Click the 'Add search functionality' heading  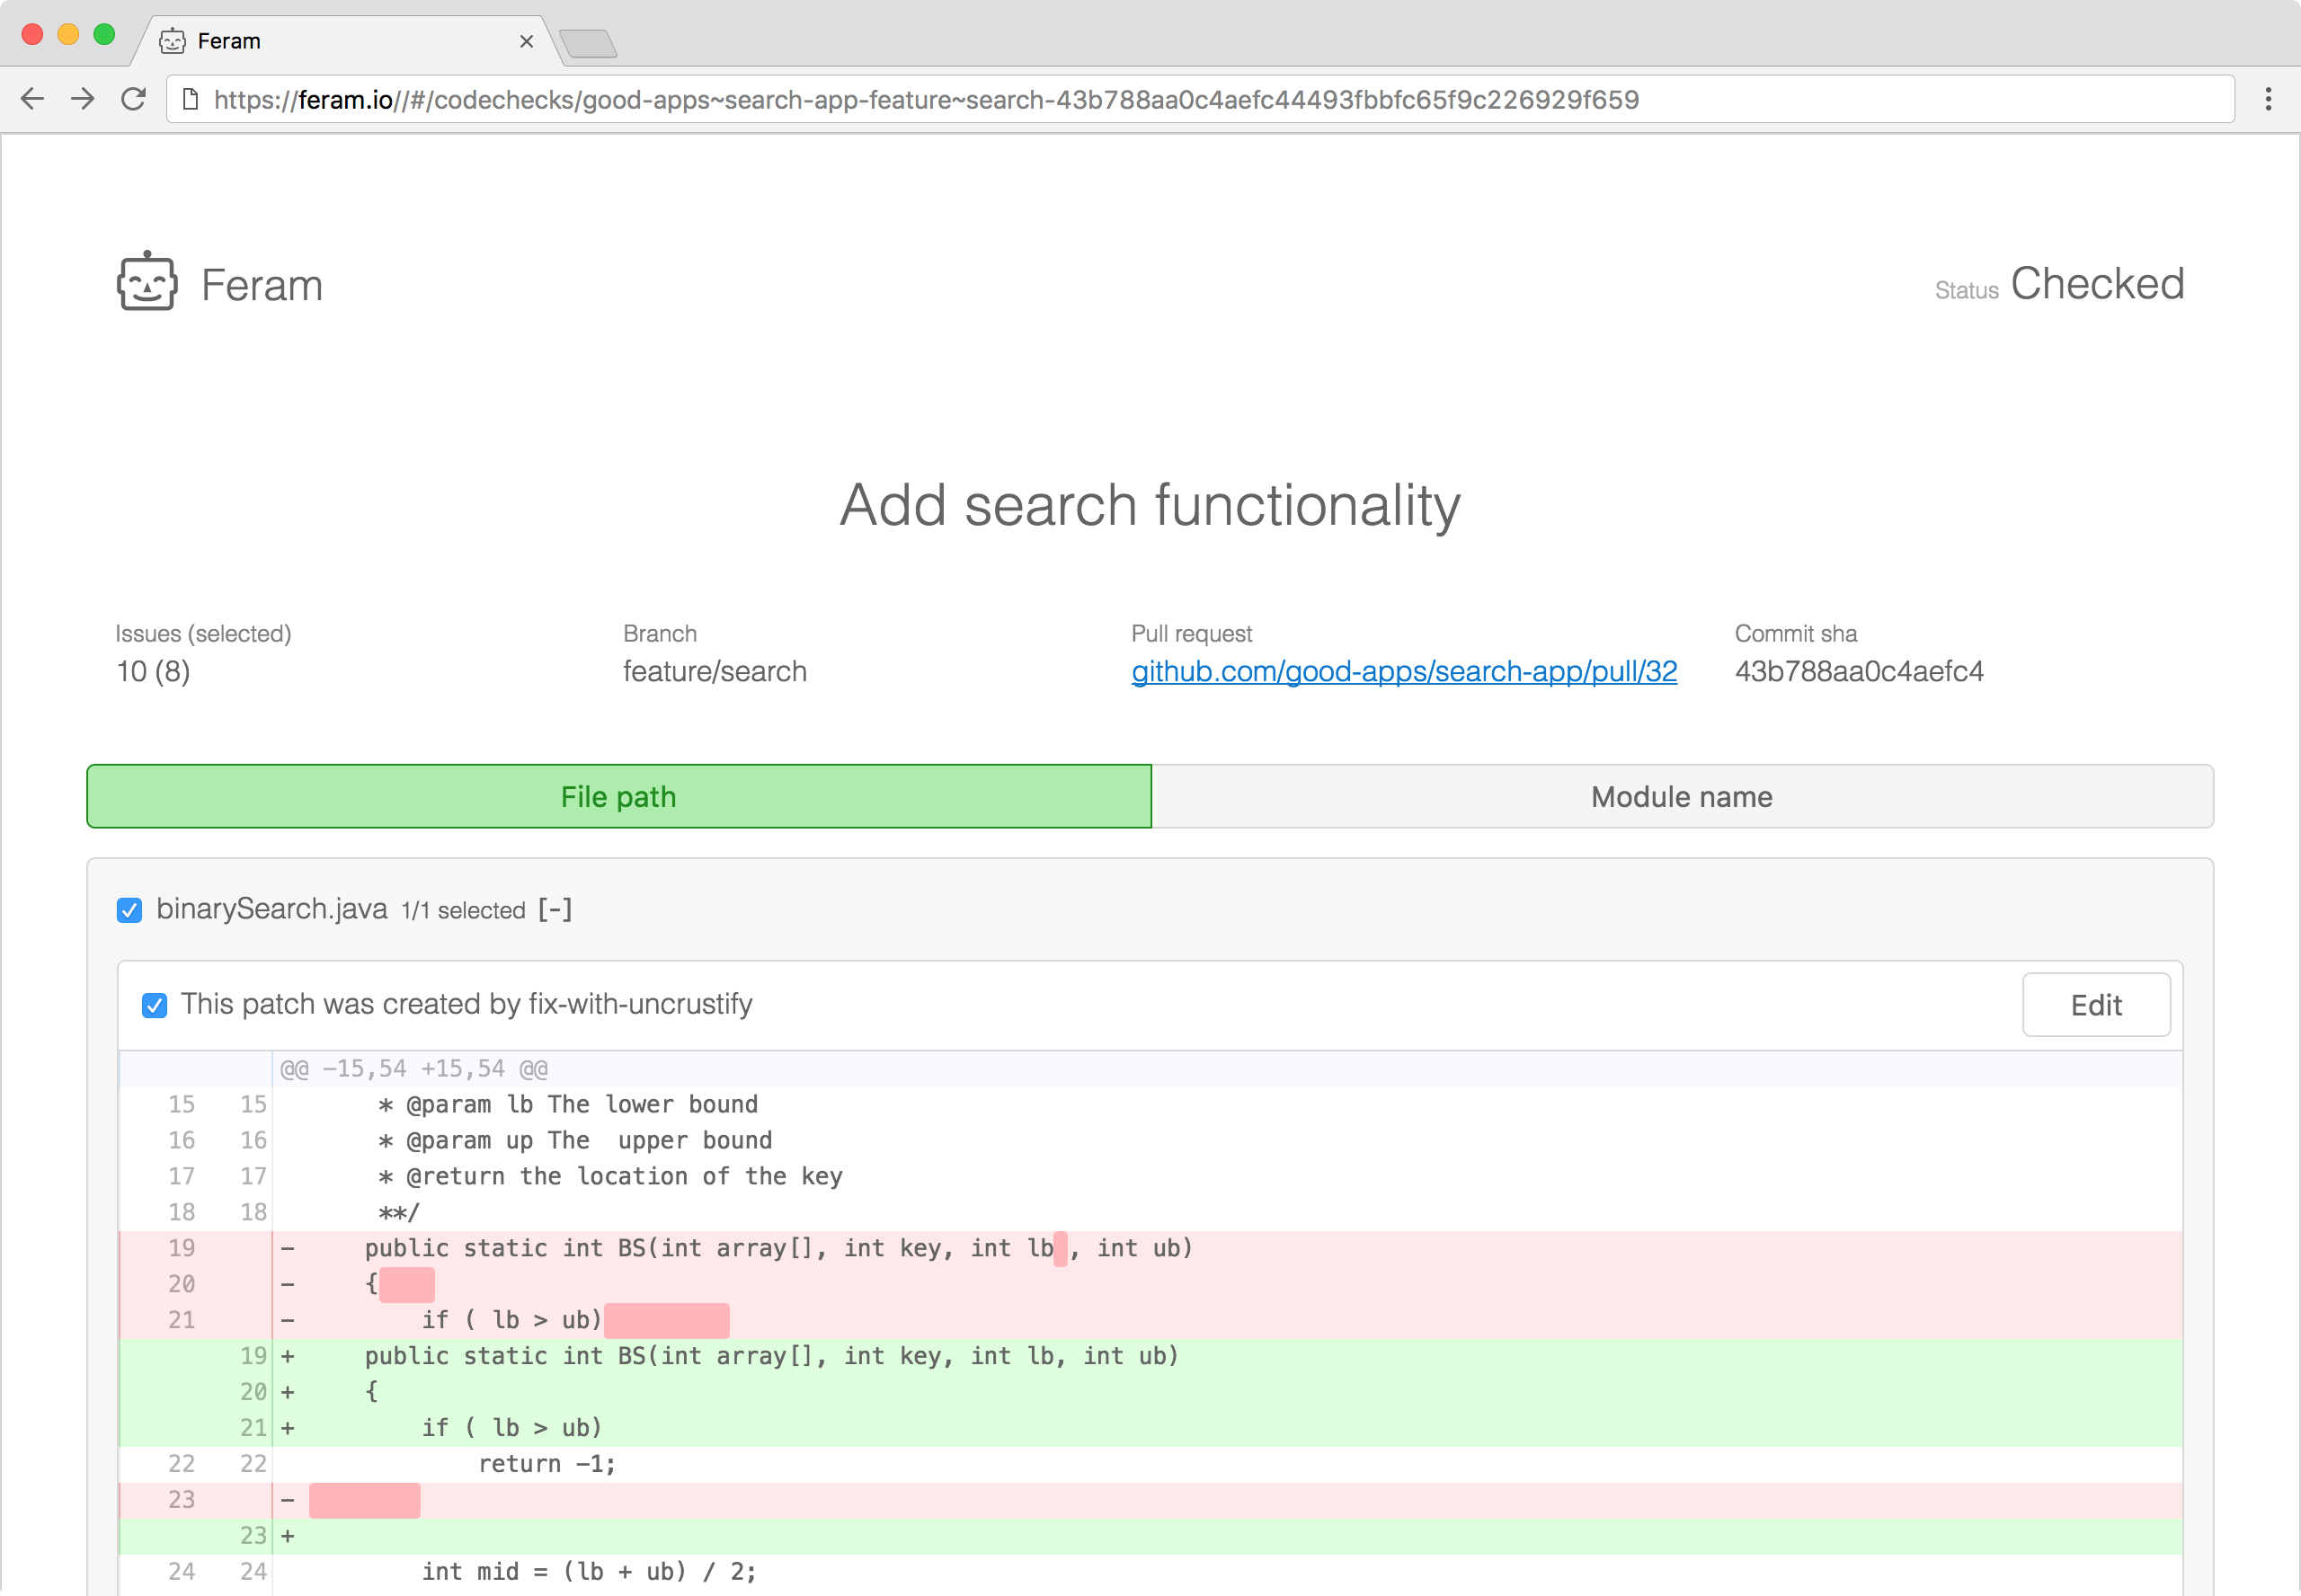click(1150, 505)
